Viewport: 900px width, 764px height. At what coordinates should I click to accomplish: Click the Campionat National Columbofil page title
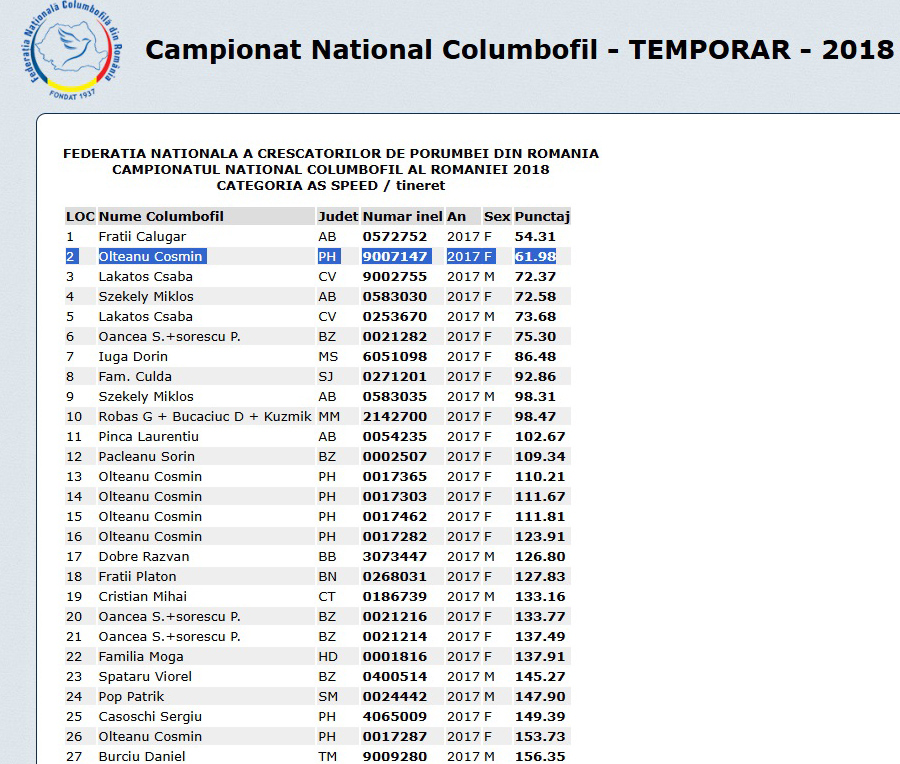click(x=519, y=50)
